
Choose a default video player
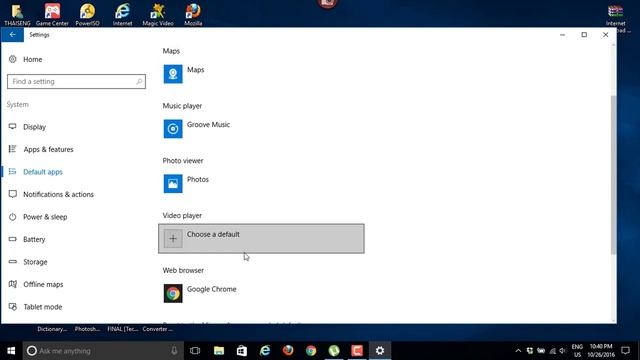click(261, 238)
